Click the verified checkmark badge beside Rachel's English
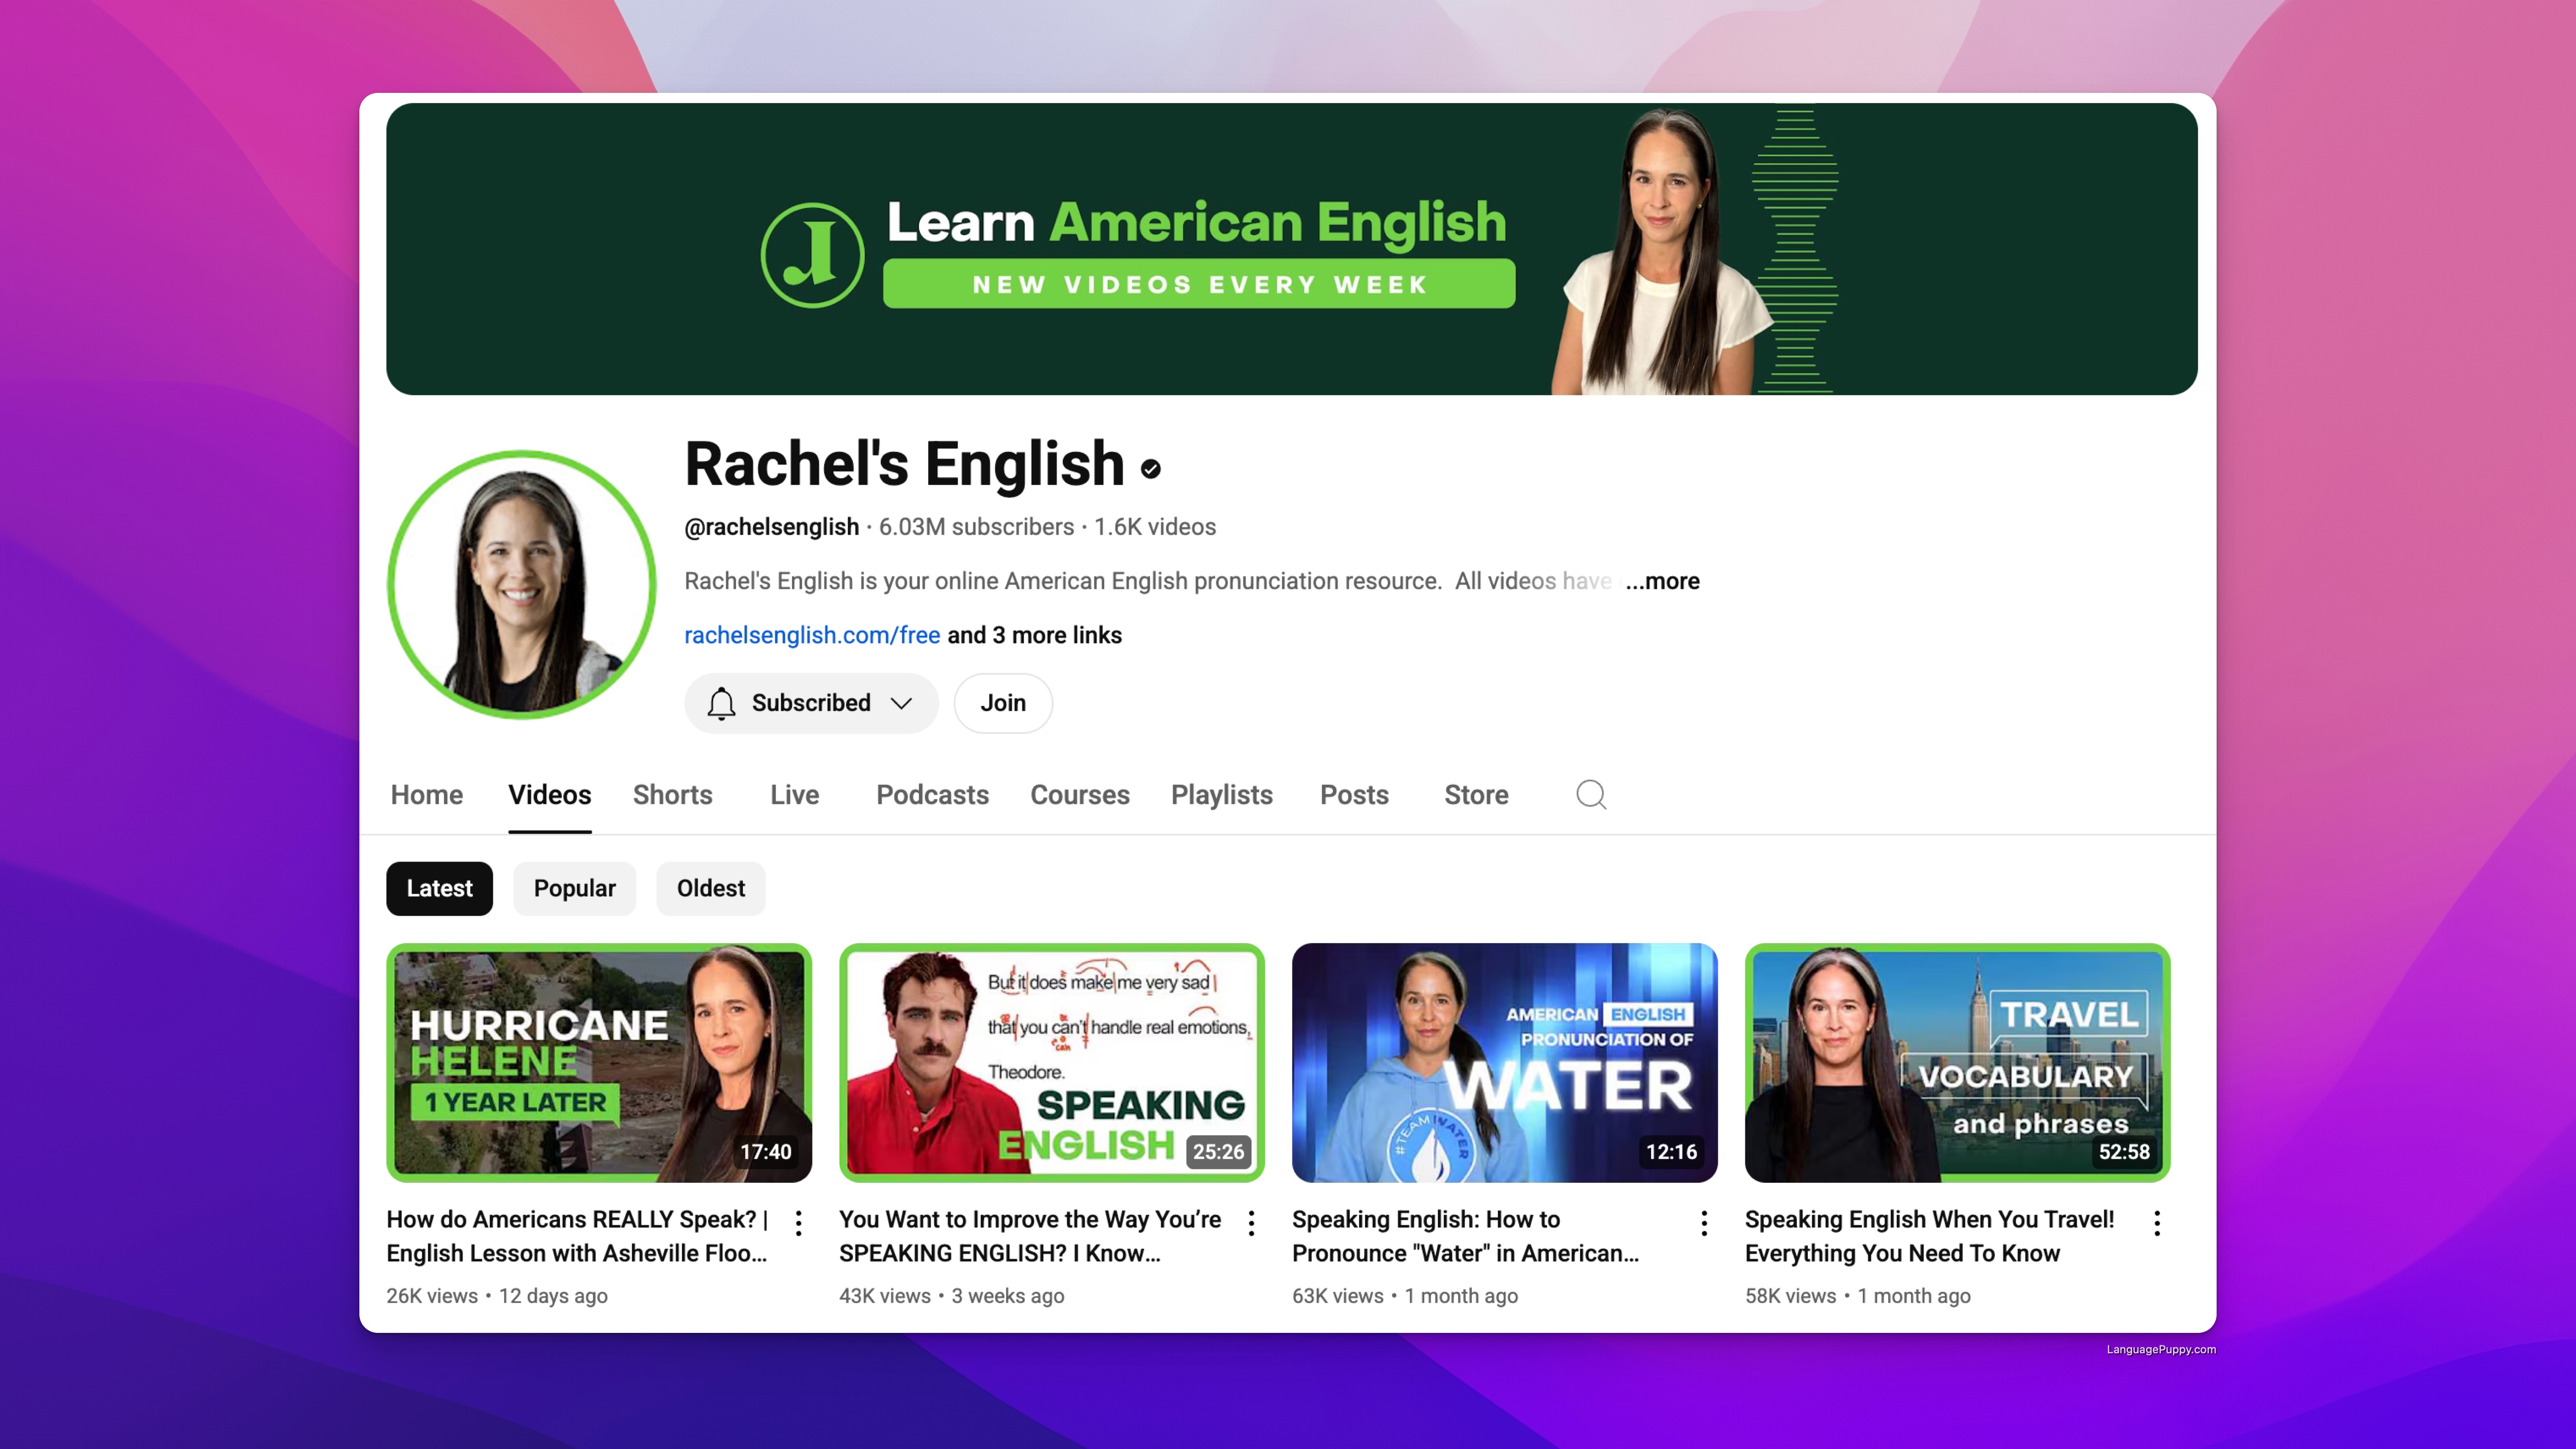2576x1449 pixels. tap(1151, 469)
